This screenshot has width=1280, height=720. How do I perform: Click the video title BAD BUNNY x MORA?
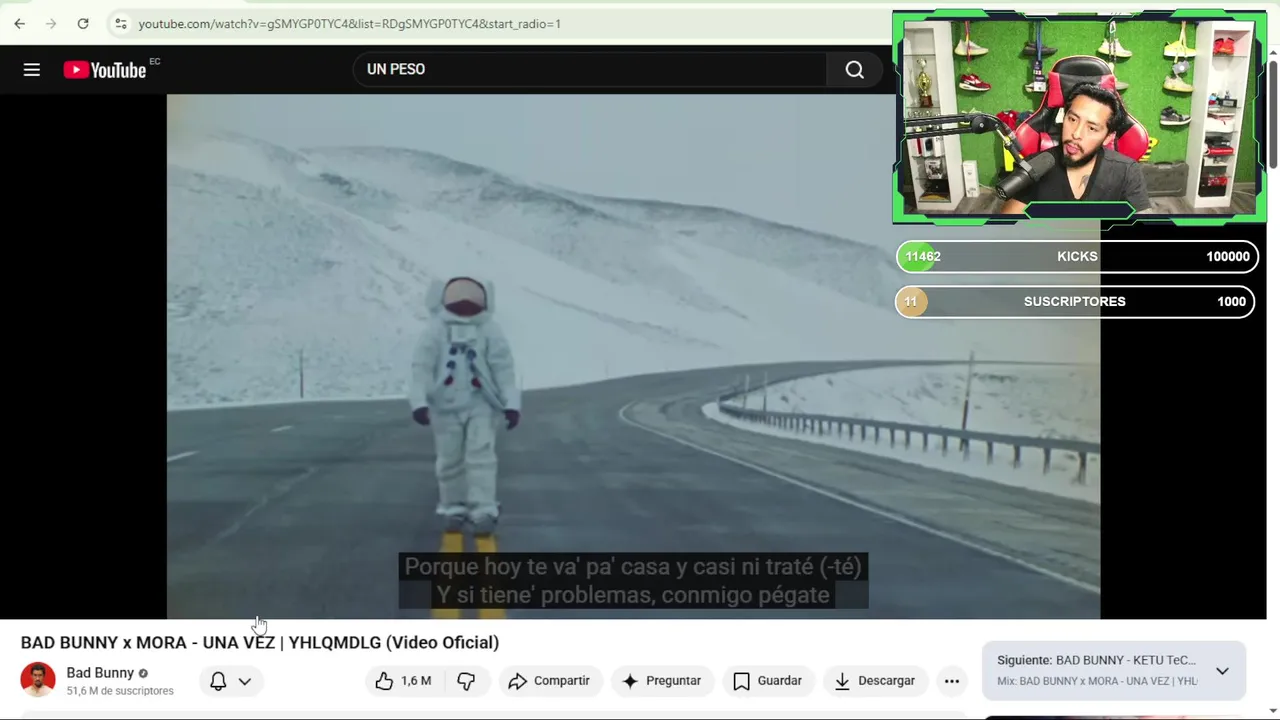(260, 642)
